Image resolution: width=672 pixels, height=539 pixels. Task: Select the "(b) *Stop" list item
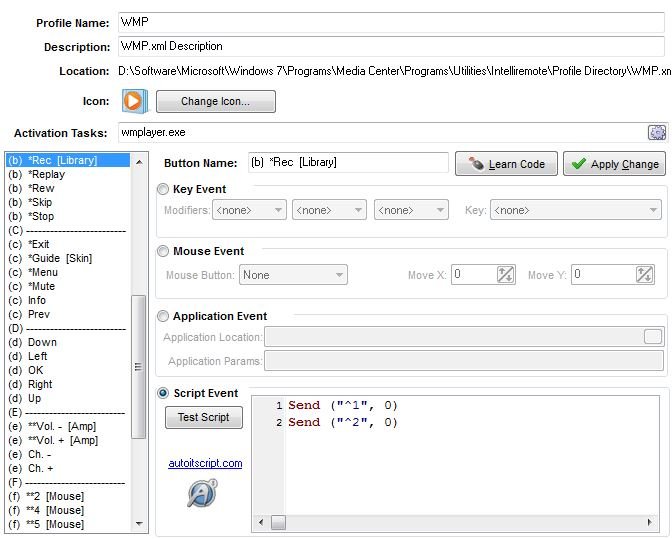(68, 216)
